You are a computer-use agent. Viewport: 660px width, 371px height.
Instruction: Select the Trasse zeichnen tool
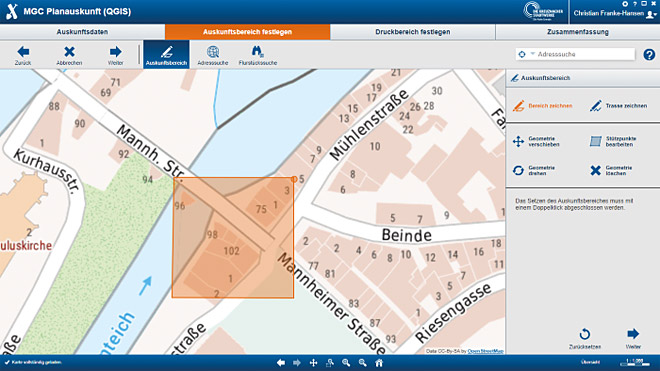click(x=618, y=106)
